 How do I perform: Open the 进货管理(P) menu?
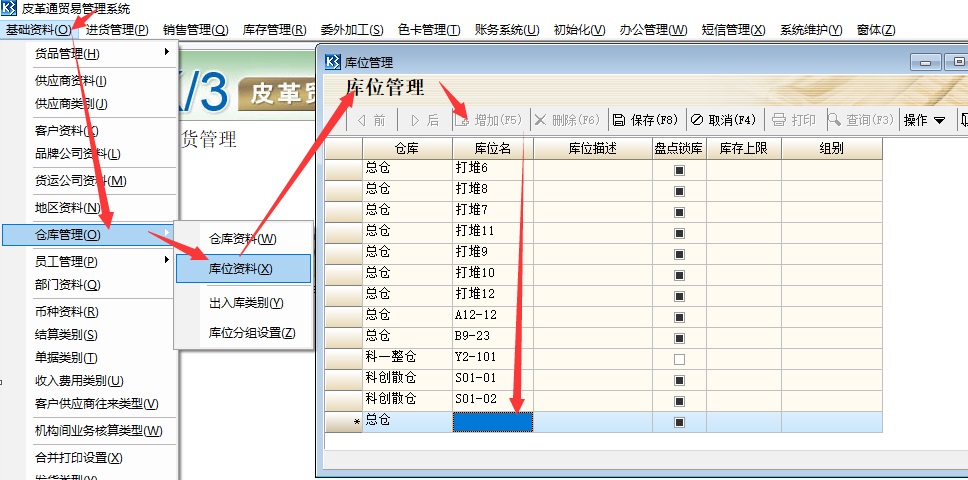click(117, 30)
